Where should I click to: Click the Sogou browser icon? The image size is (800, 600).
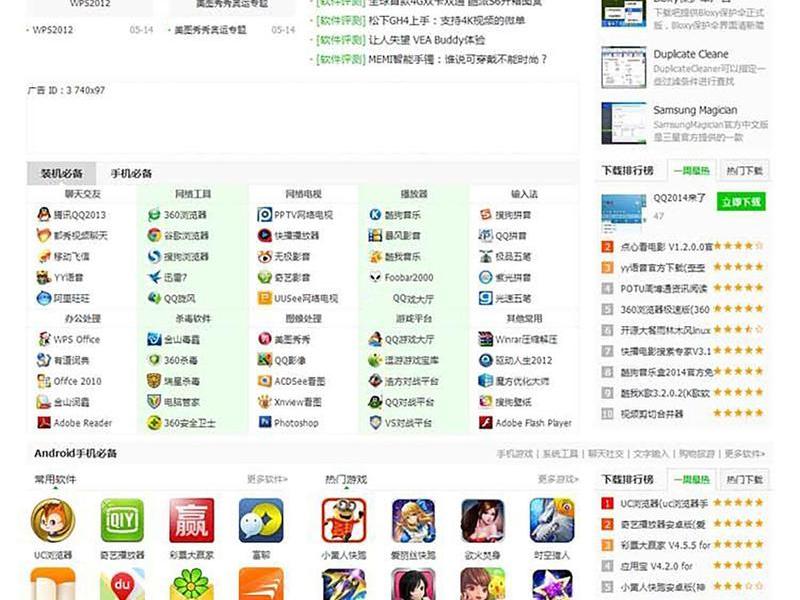point(154,256)
